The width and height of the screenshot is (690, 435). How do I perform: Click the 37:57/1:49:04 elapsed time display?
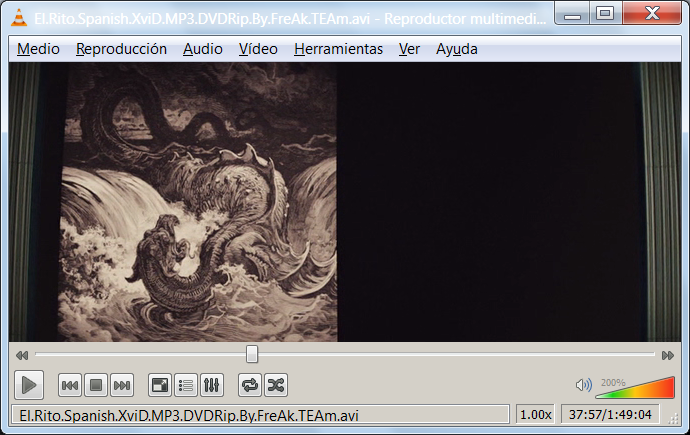point(610,415)
